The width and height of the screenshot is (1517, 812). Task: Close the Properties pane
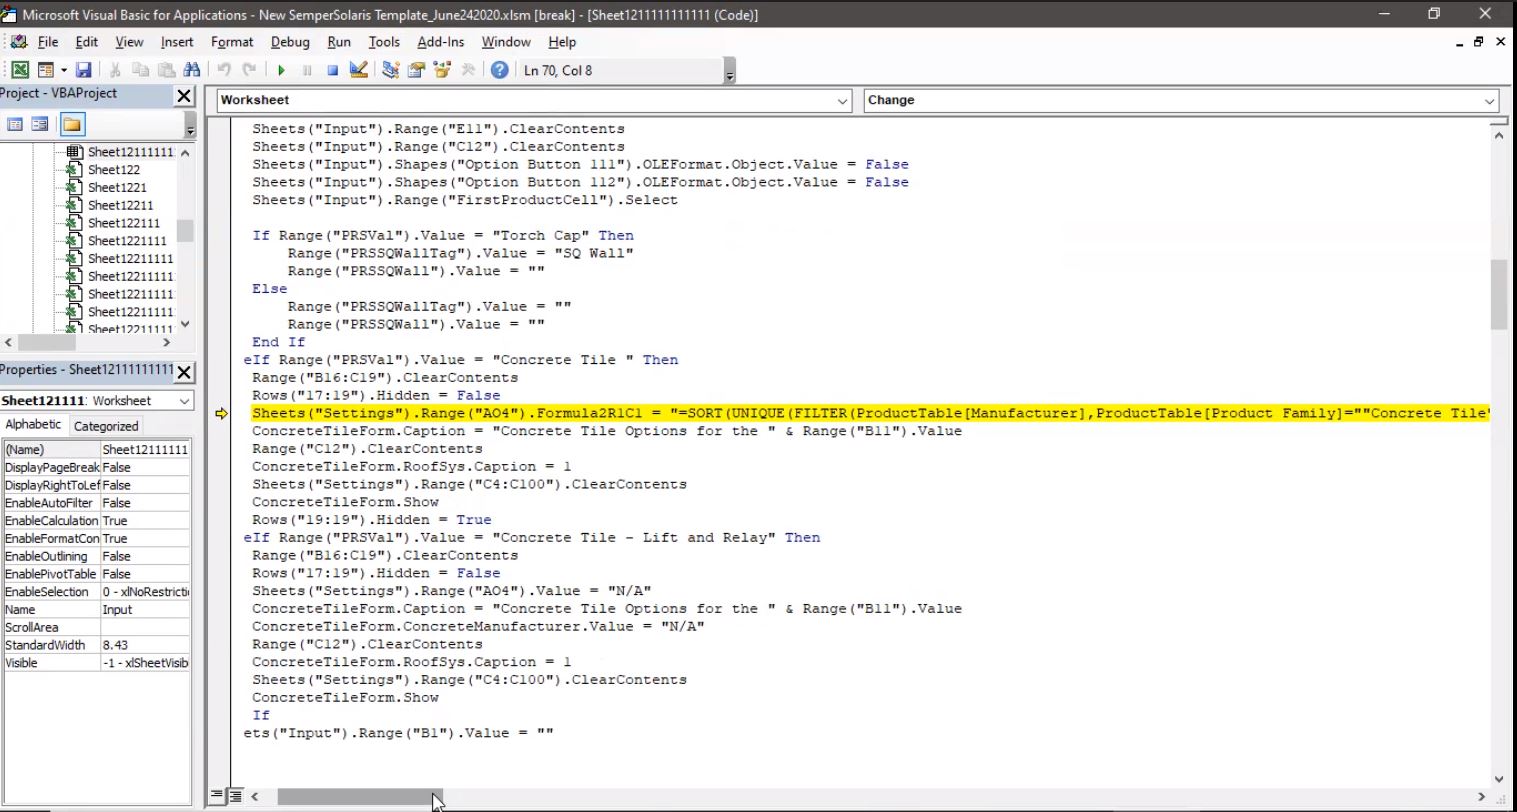(x=184, y=372)
